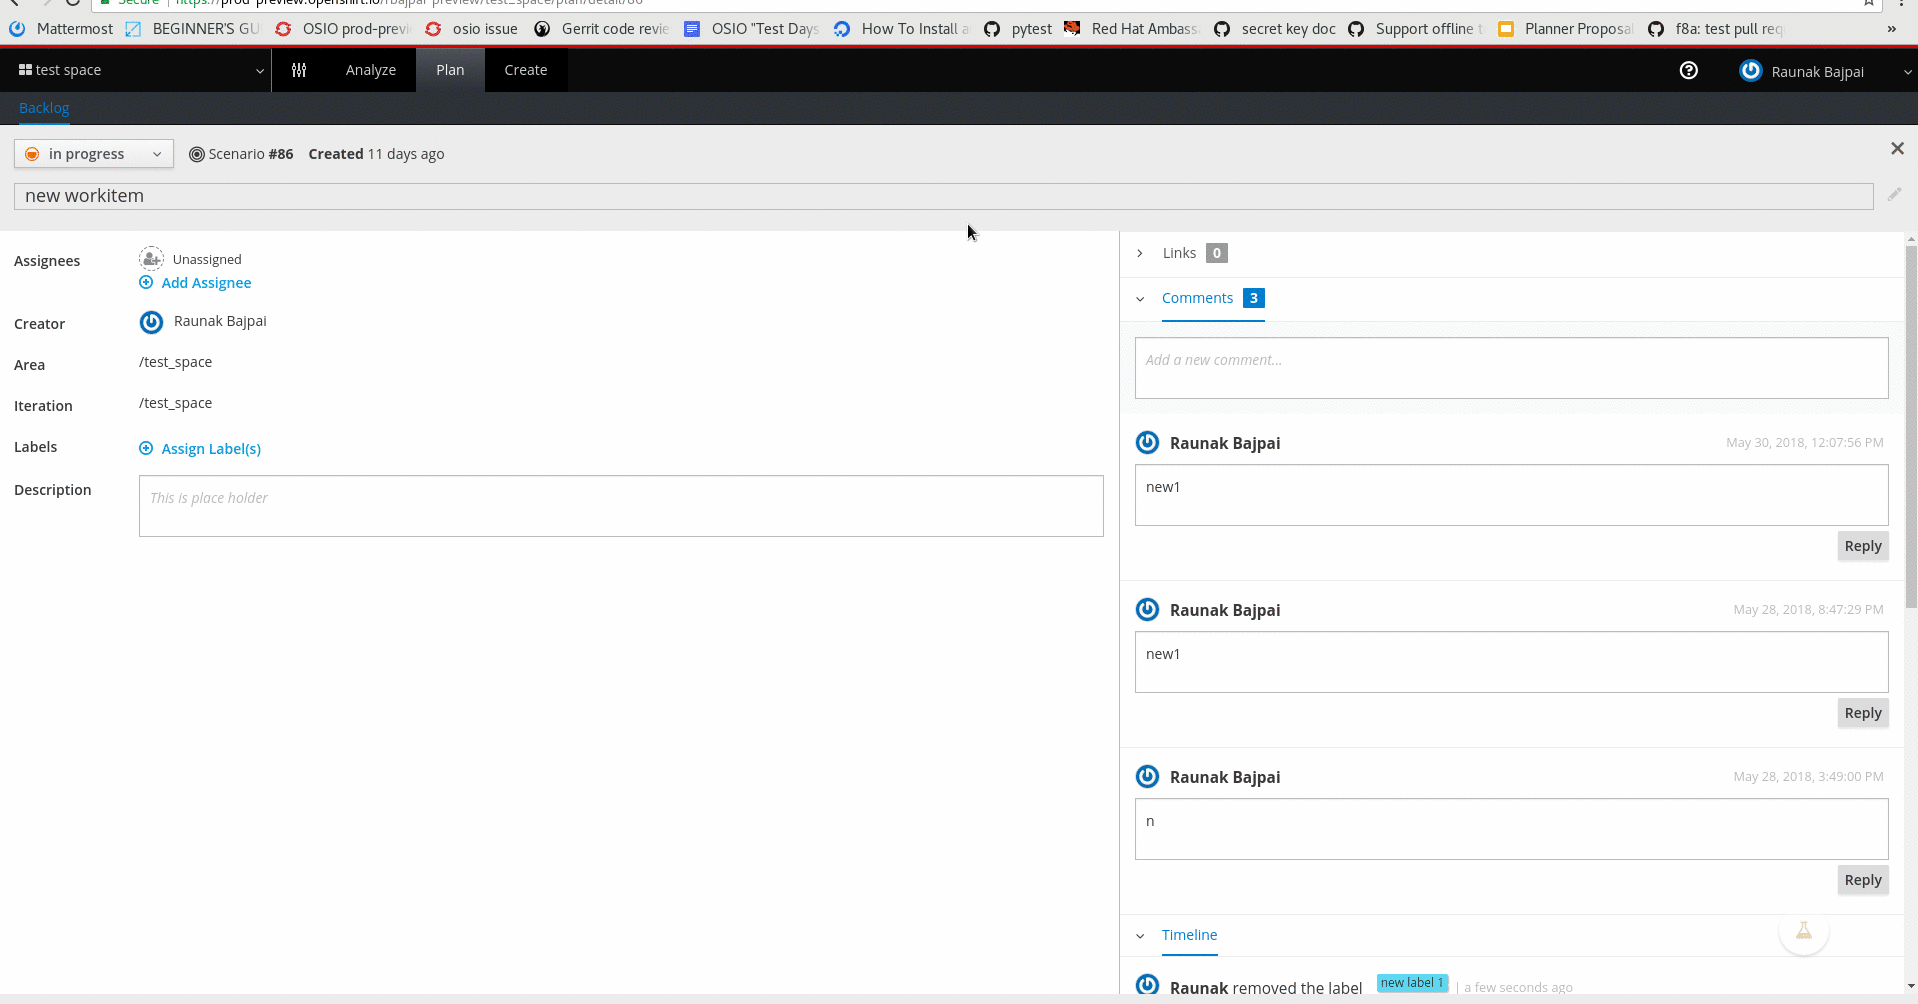1918x1004 pixels.
Task: Click the Creator avatar of Raunak Bajpai
Action: pyautogui.click(x=151, y=322)
